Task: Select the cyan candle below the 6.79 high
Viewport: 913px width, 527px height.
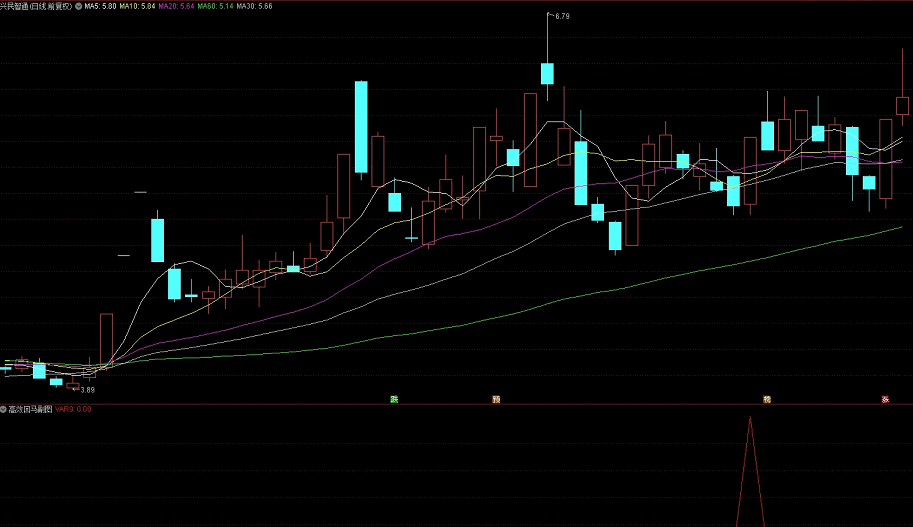Action: click(x=547, y=74)
